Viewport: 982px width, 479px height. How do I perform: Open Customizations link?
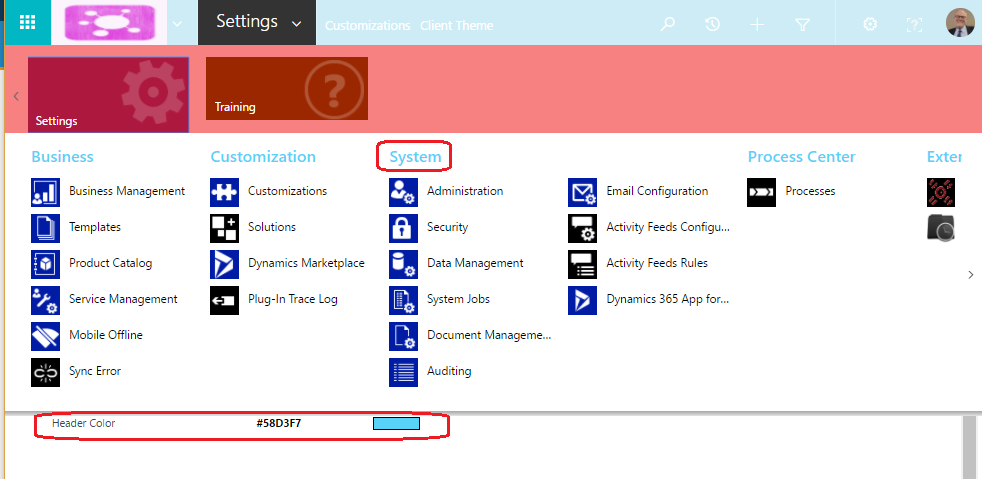pos(287,191)
